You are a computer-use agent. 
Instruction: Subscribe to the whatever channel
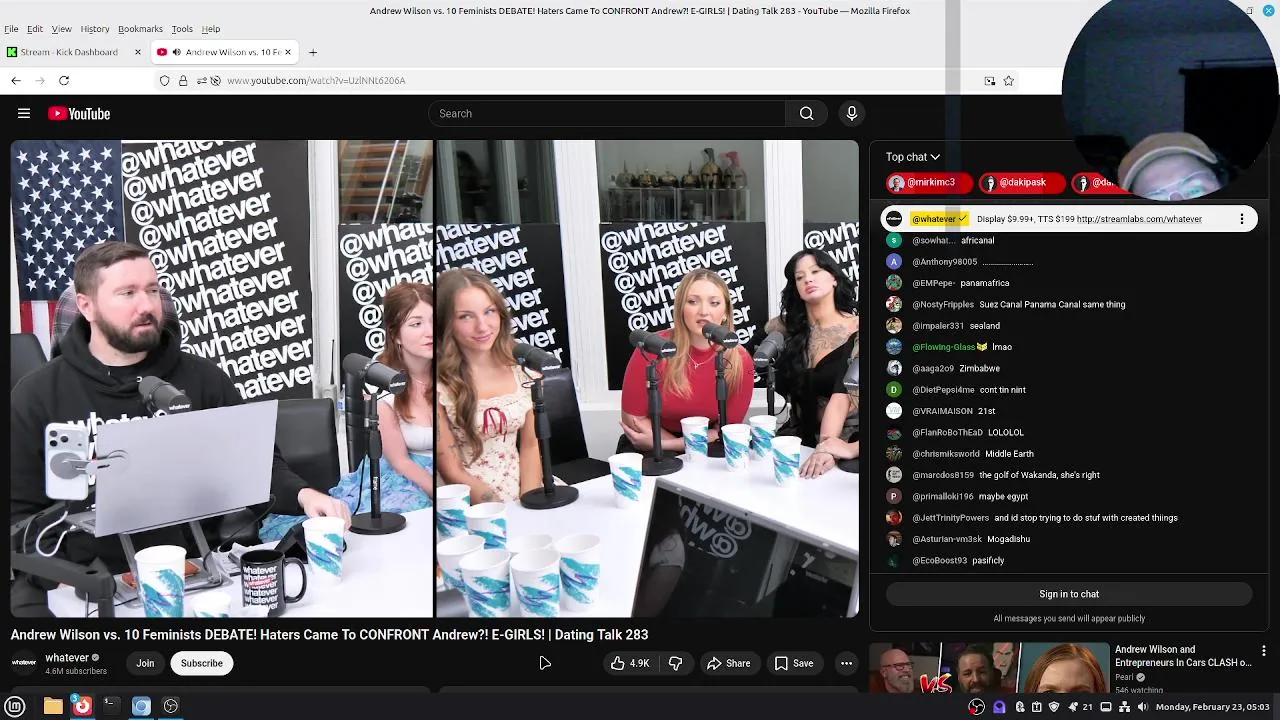[201, 663]
